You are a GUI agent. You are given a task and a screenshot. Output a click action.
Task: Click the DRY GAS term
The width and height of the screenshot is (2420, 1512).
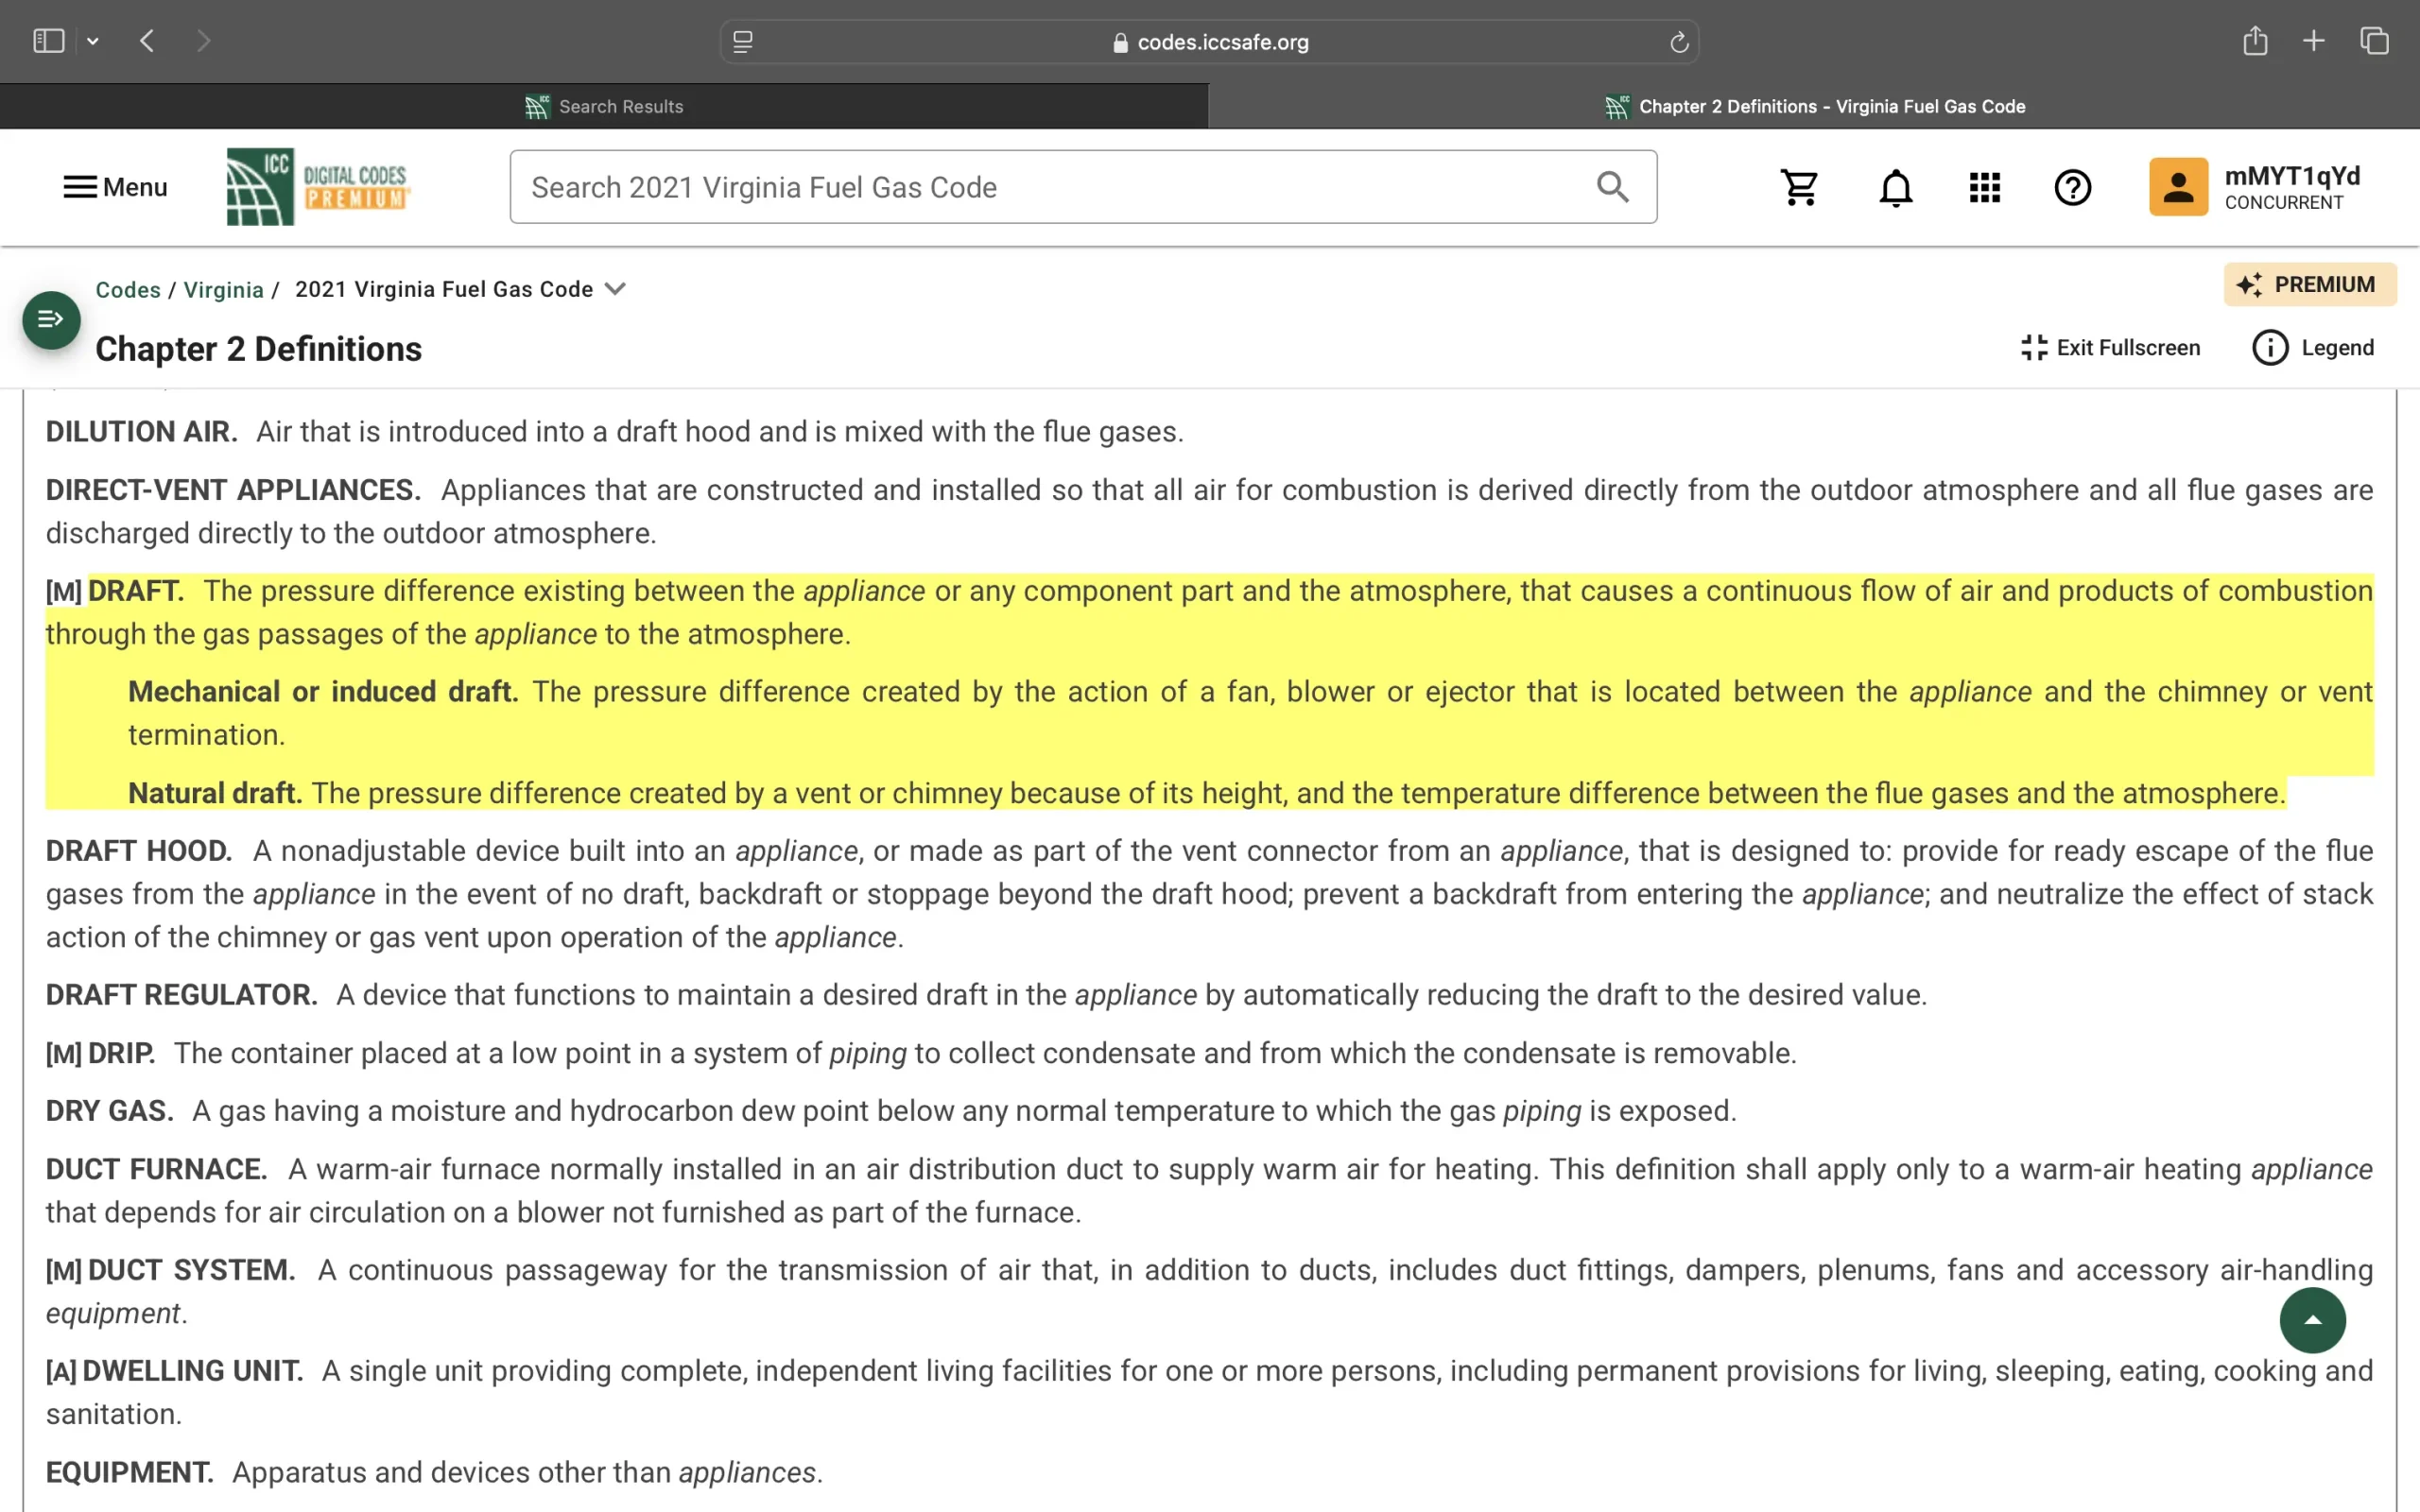point(110,1111)
